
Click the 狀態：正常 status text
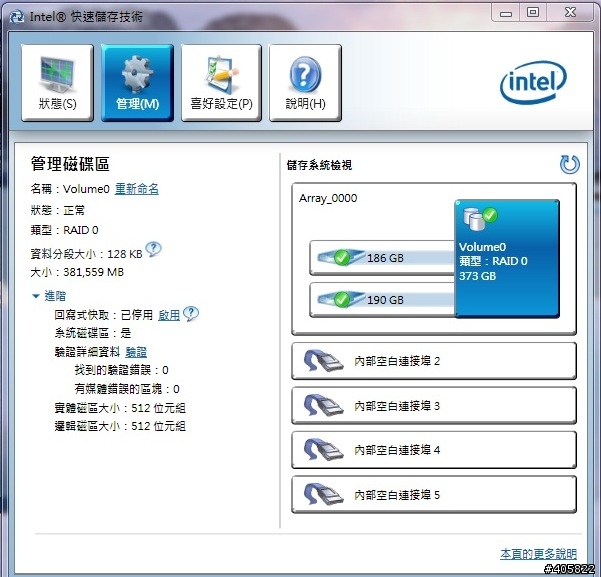click(57, 210)
